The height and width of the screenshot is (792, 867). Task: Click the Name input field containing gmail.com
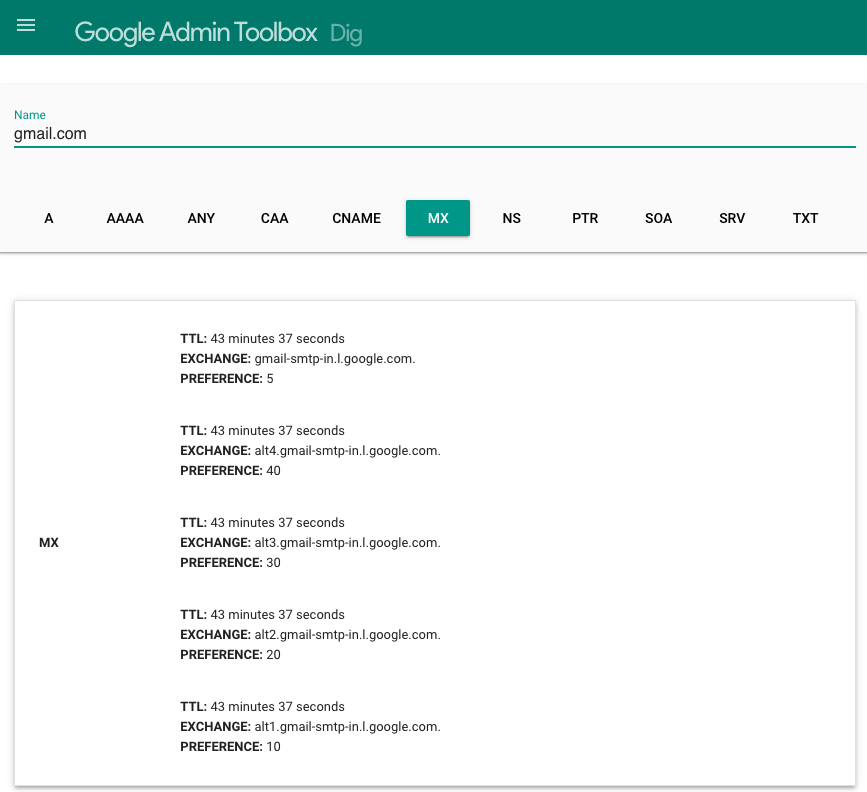coord(434,133)
